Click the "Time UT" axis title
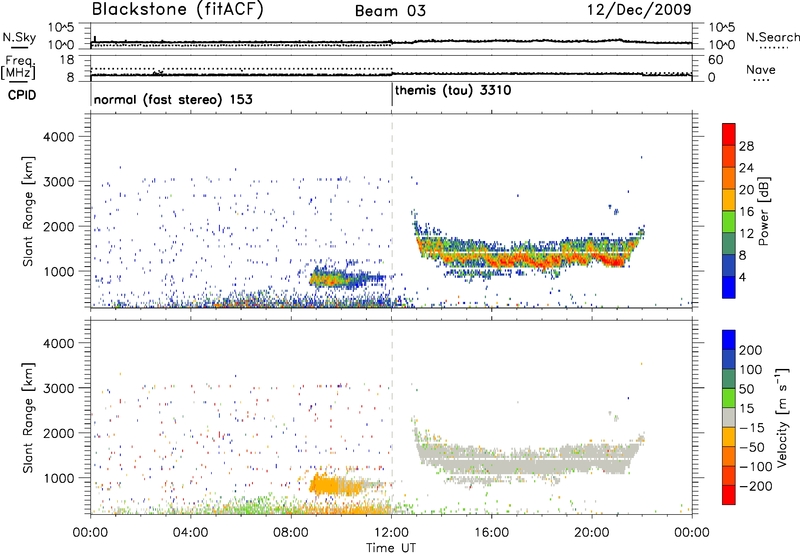Screen dimensions: 800x554 click(x=391, y=548)
